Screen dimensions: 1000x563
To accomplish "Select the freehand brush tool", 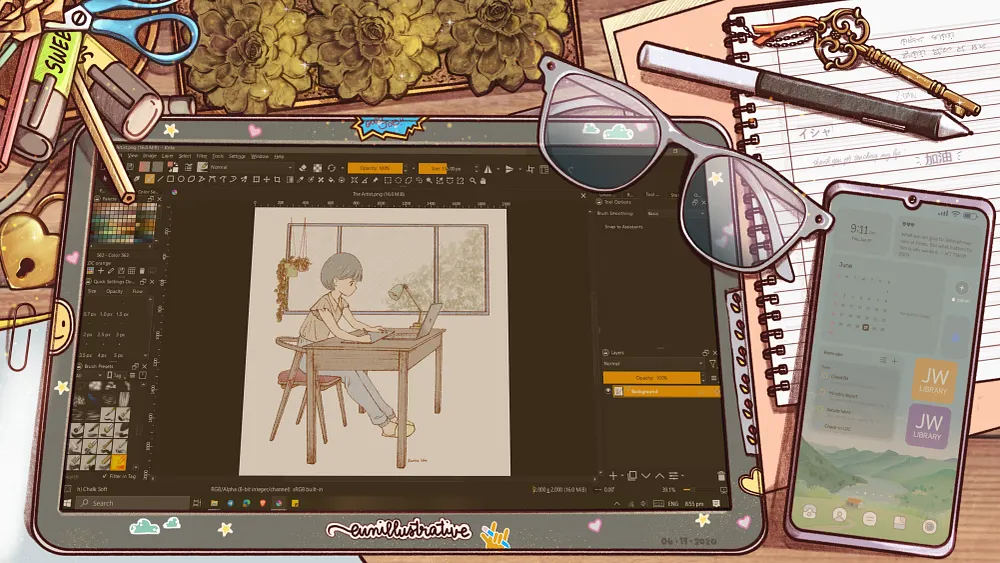I will point(149,180).
